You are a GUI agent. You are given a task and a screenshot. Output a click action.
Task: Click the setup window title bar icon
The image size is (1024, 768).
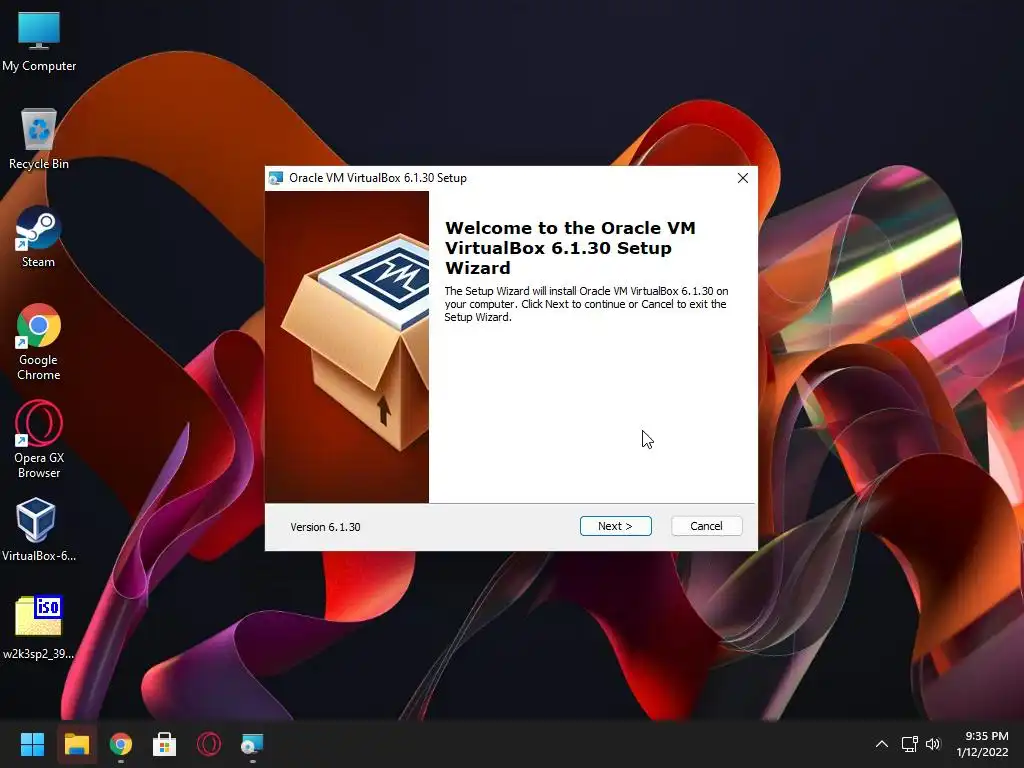coord(276,178)
